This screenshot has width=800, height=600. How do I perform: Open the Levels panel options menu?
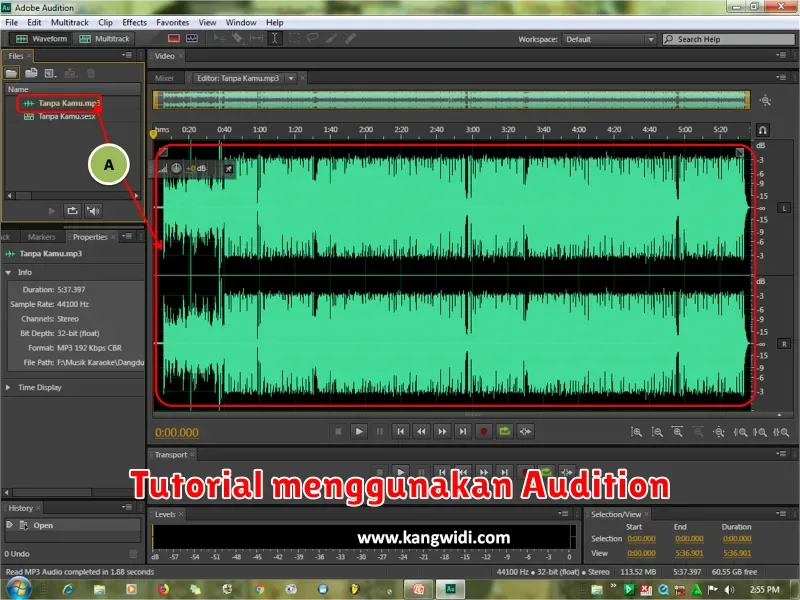563,514
